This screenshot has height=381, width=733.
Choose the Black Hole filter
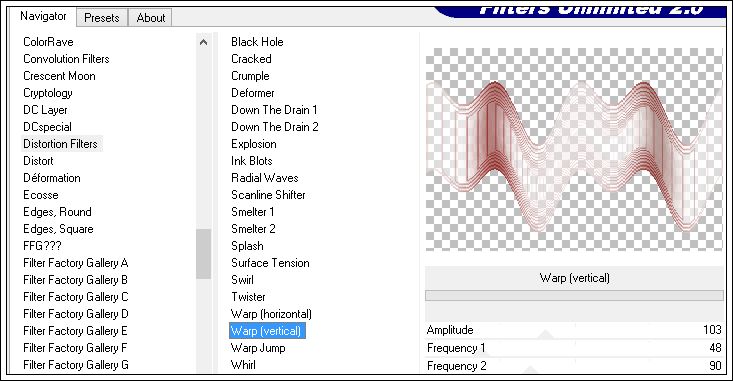tap(257, 42)
